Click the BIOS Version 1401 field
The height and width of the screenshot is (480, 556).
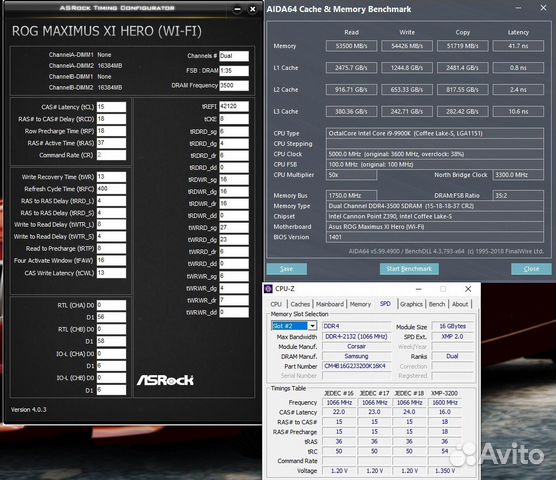[435, 237]
